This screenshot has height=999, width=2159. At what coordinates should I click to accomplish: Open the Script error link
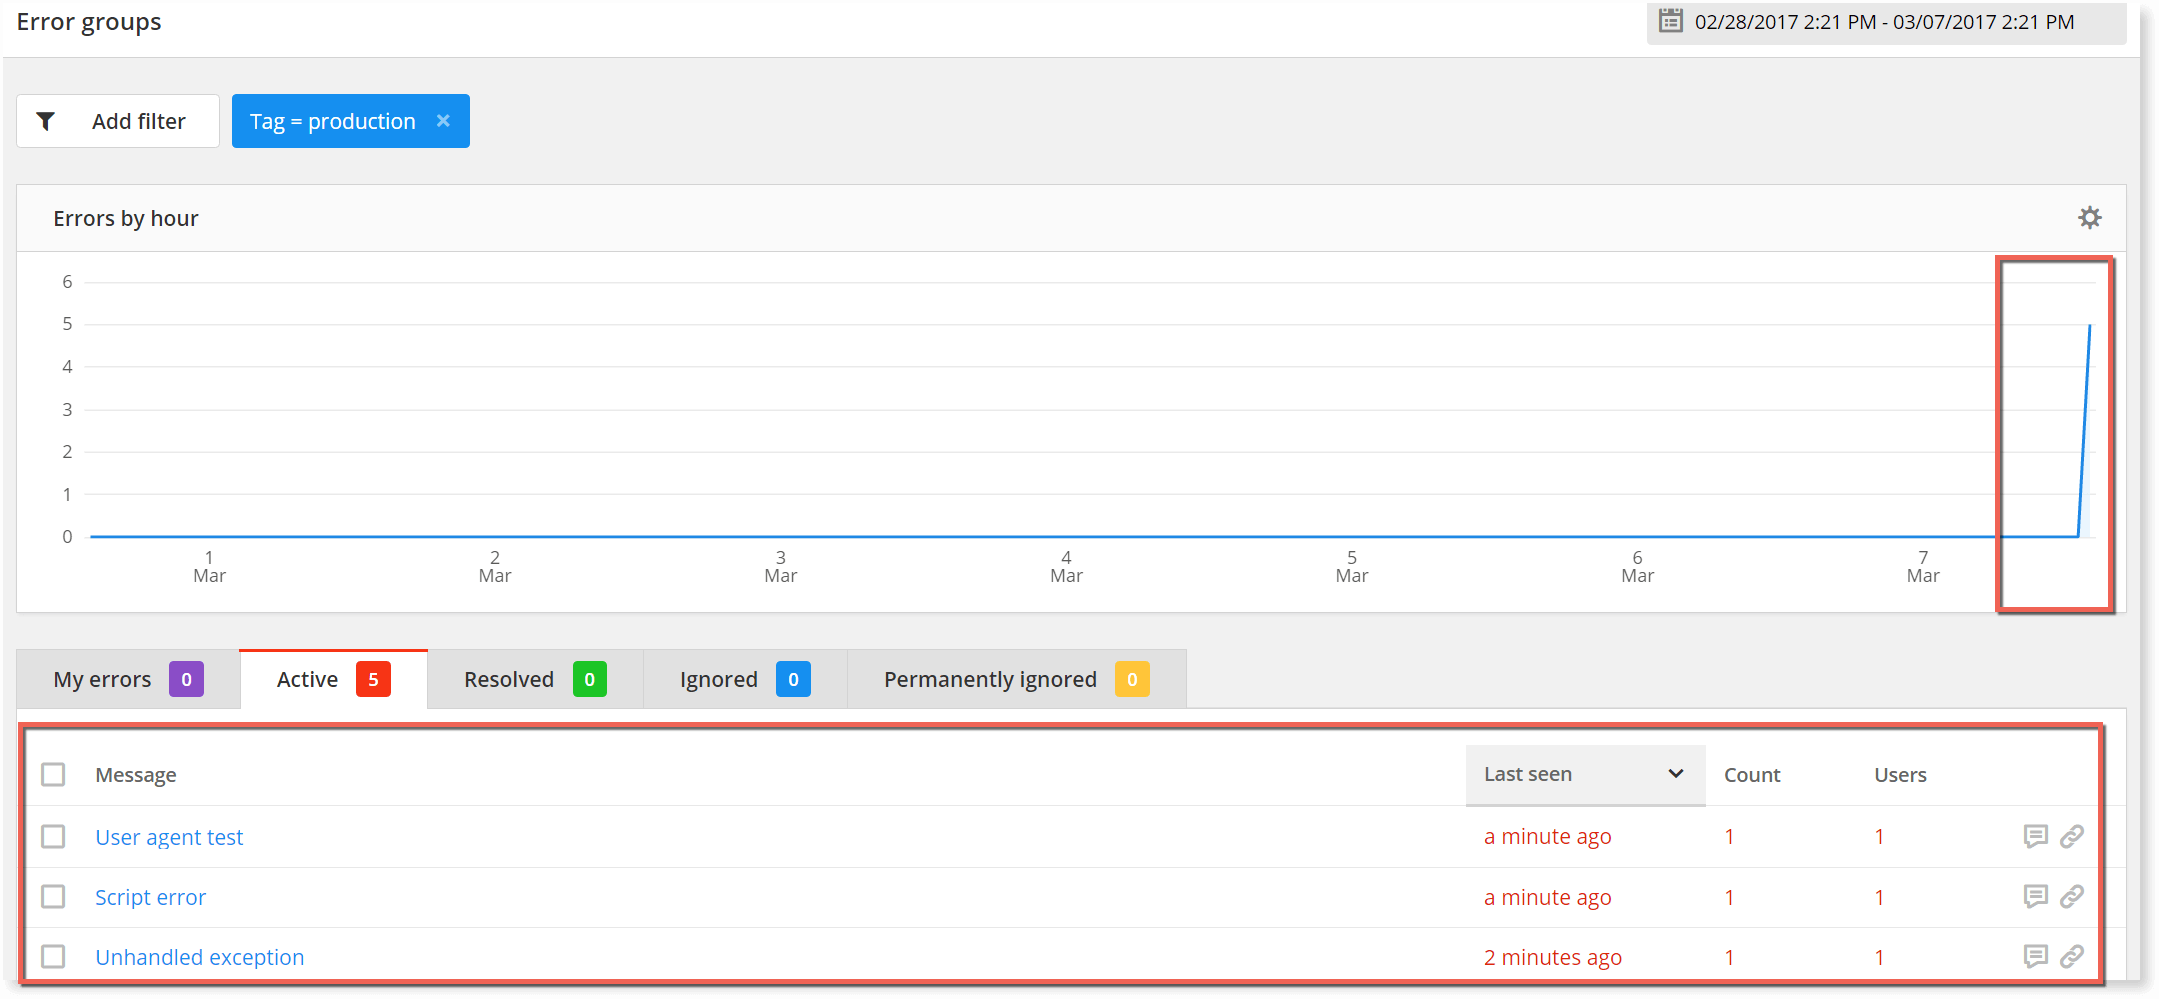150,897
